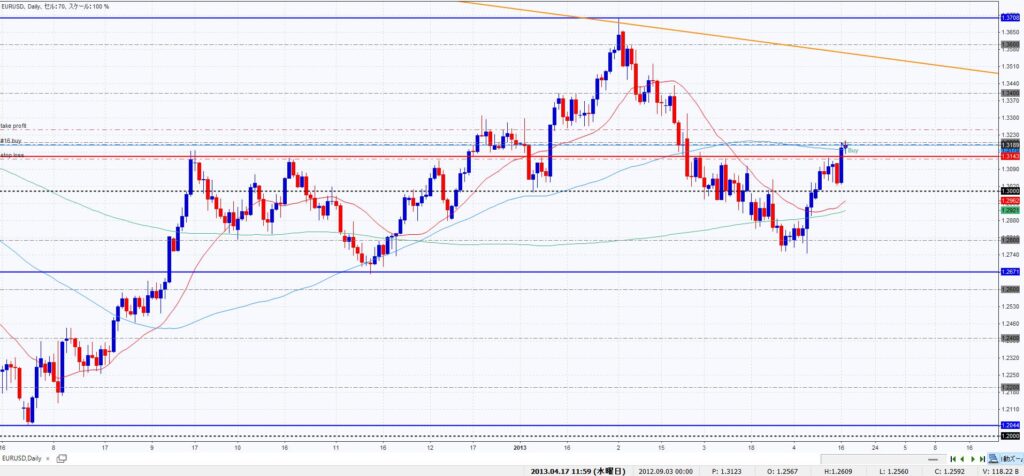Click the #16 buy order label
This screenshot has width=1024, height=476.
coord(12,142)
